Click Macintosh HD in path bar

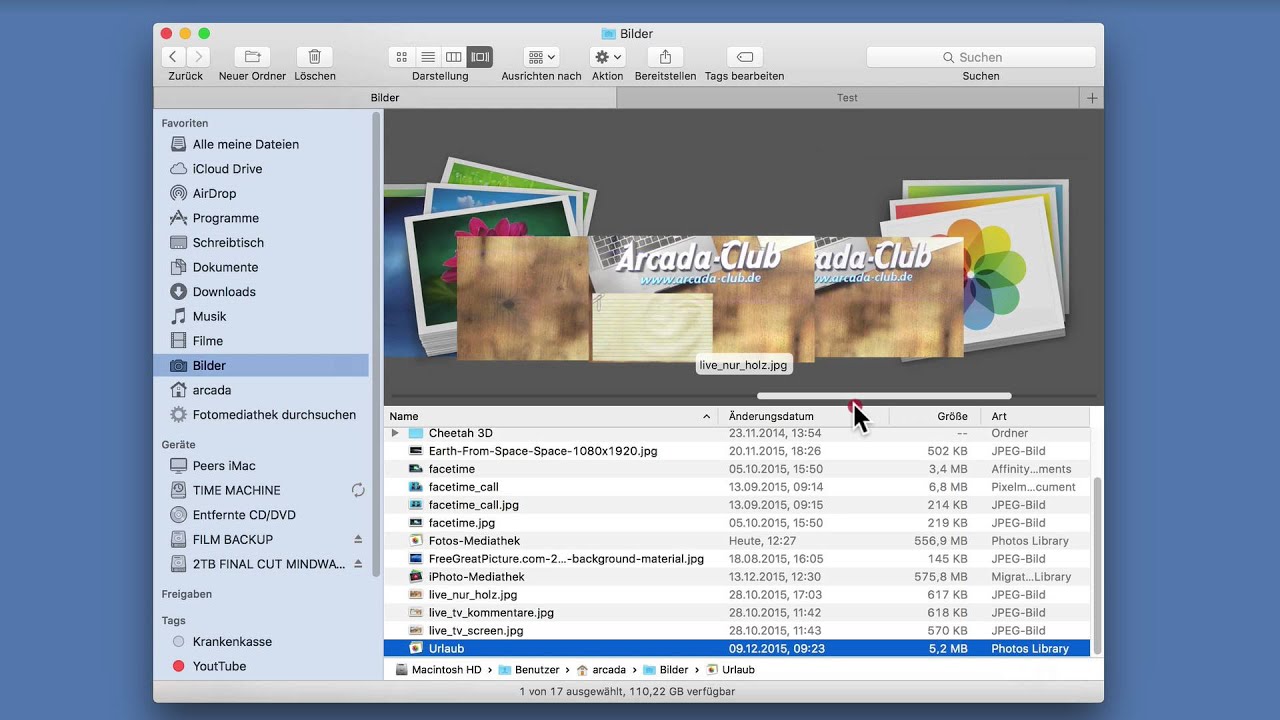439,670
